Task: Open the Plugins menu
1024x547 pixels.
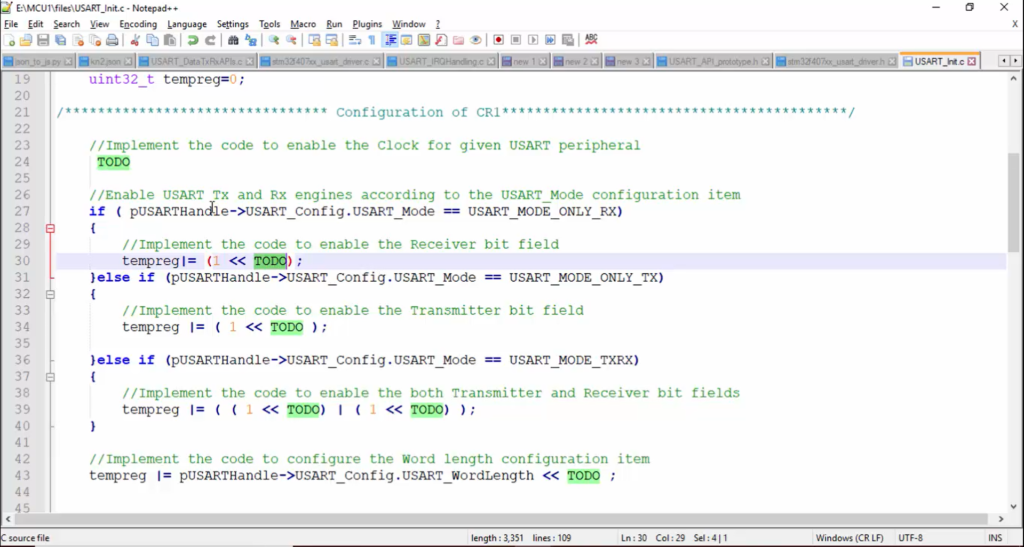Action: (x=367, y=24)
